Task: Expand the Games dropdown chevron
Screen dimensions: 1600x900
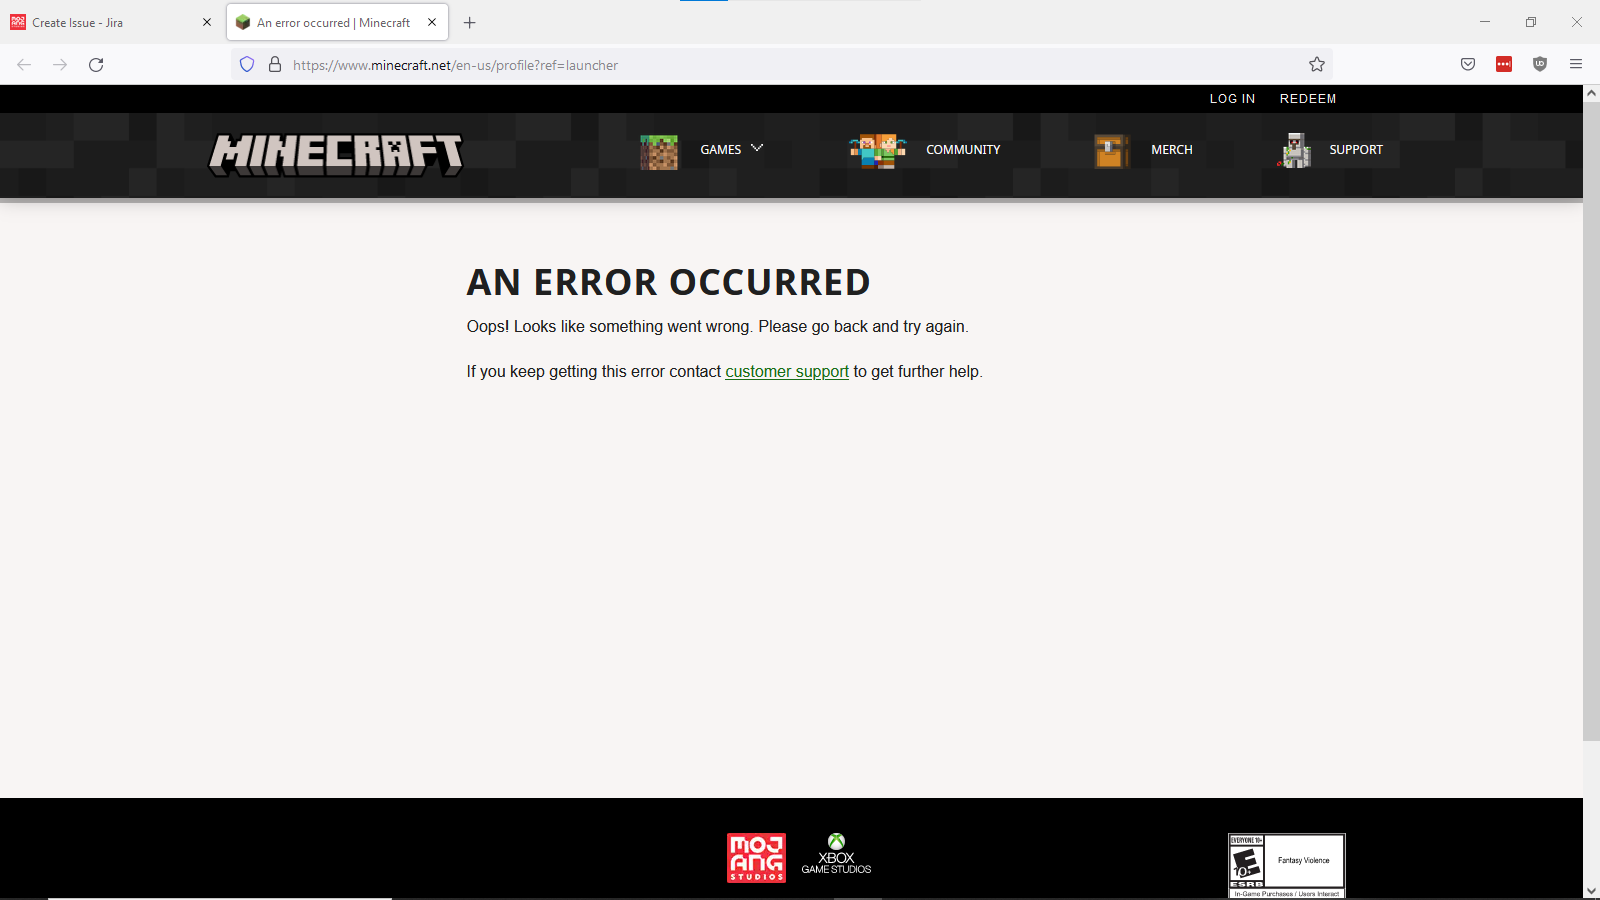Action: click(757, 148)
